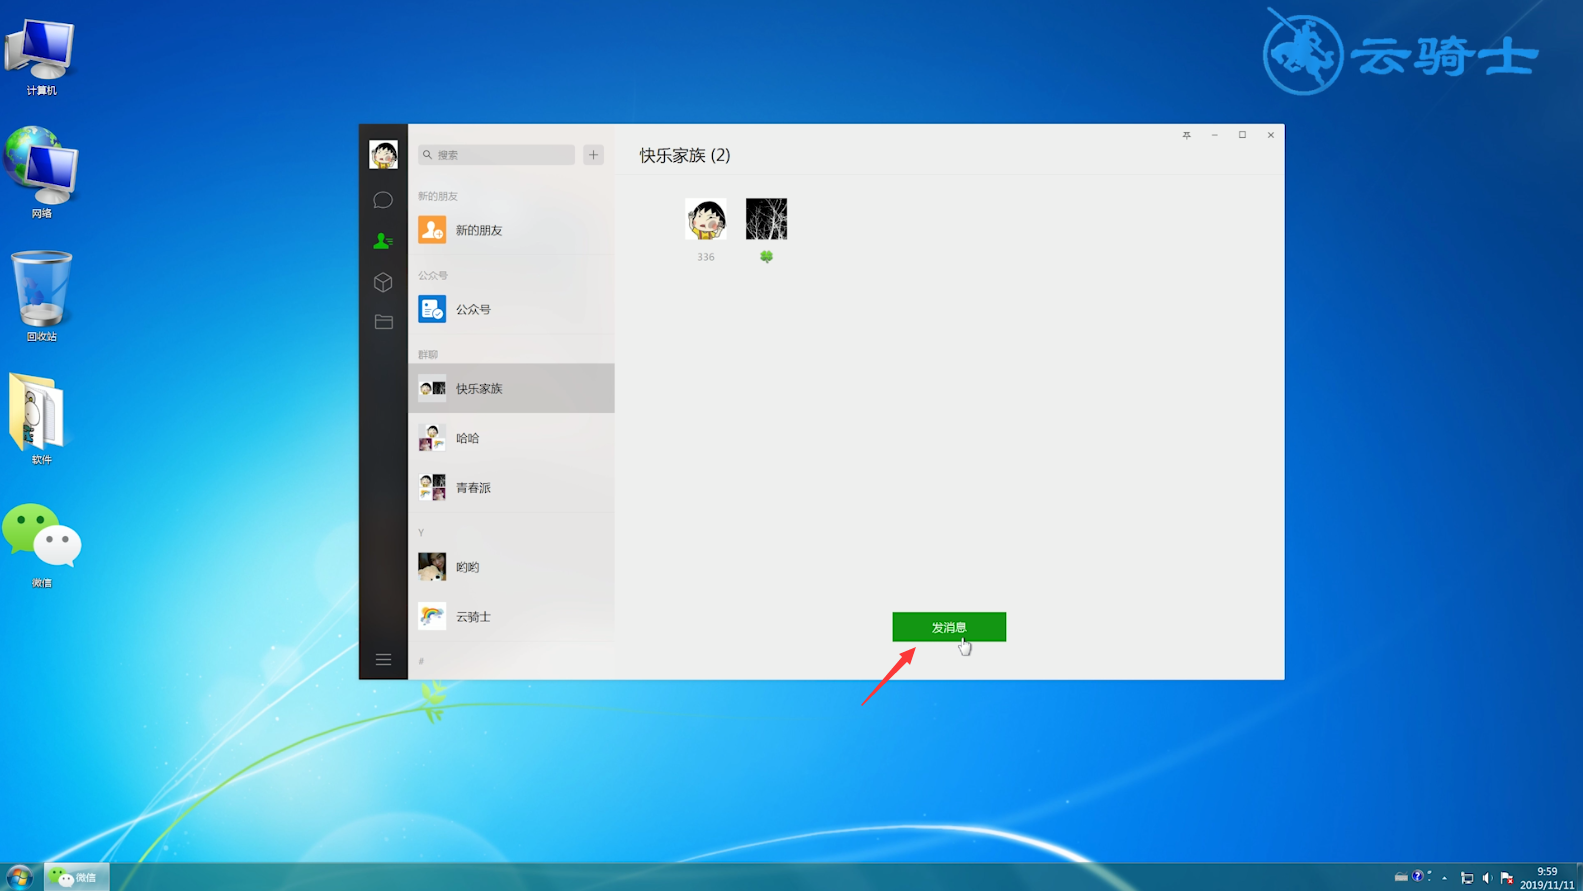Click the WeChat search box
This screenshot has height=891, width=1583.
pyautogui.click(x=496, y=155)
